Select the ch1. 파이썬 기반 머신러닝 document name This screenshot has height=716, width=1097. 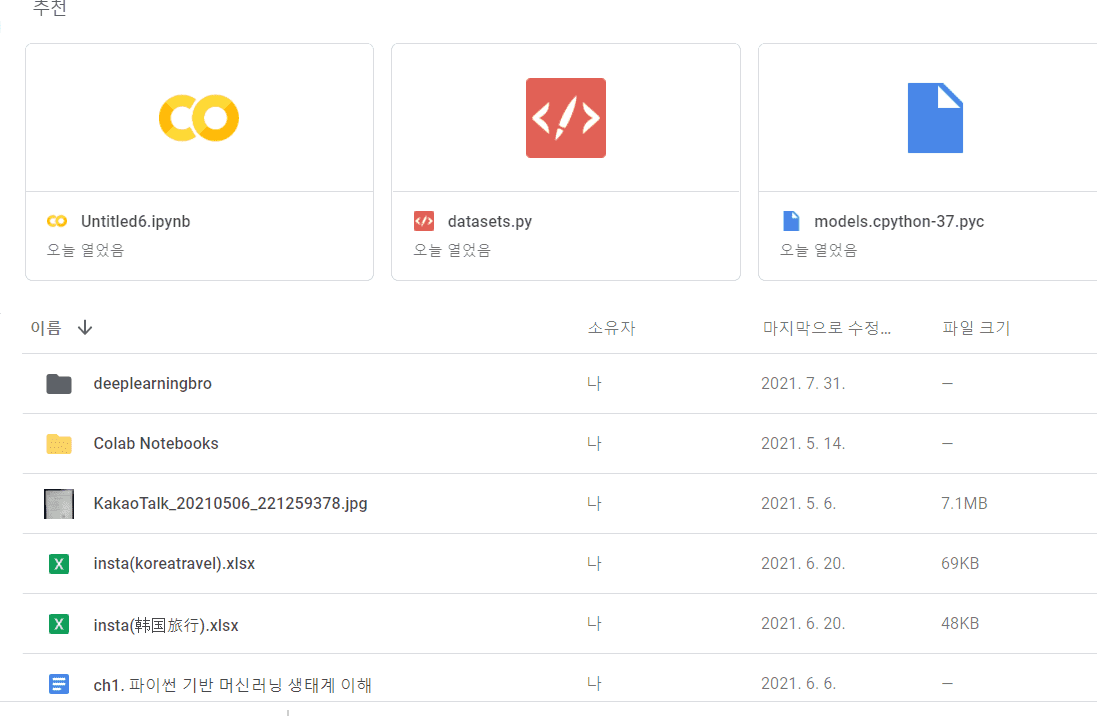tap(232, 685)
